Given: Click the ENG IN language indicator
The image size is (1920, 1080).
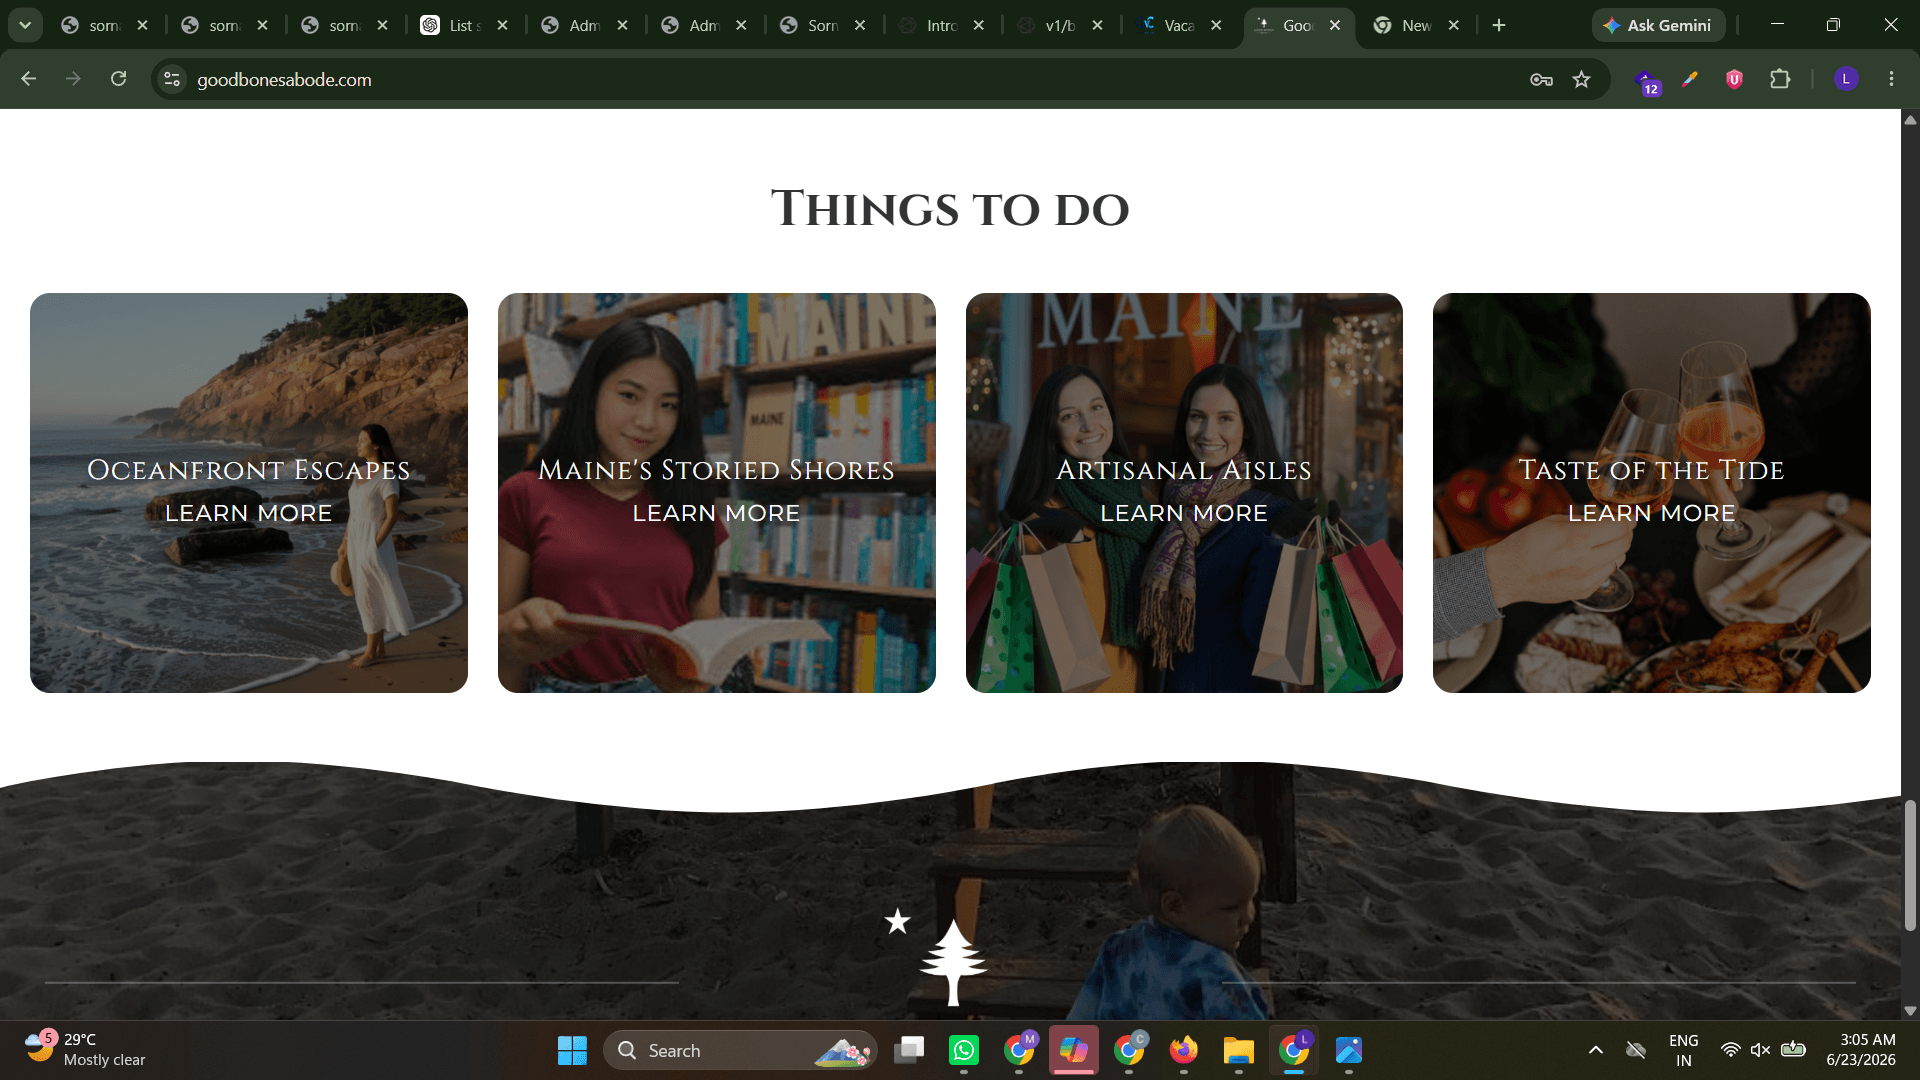Looking at the screenshot, I should coord(1684,1050).
